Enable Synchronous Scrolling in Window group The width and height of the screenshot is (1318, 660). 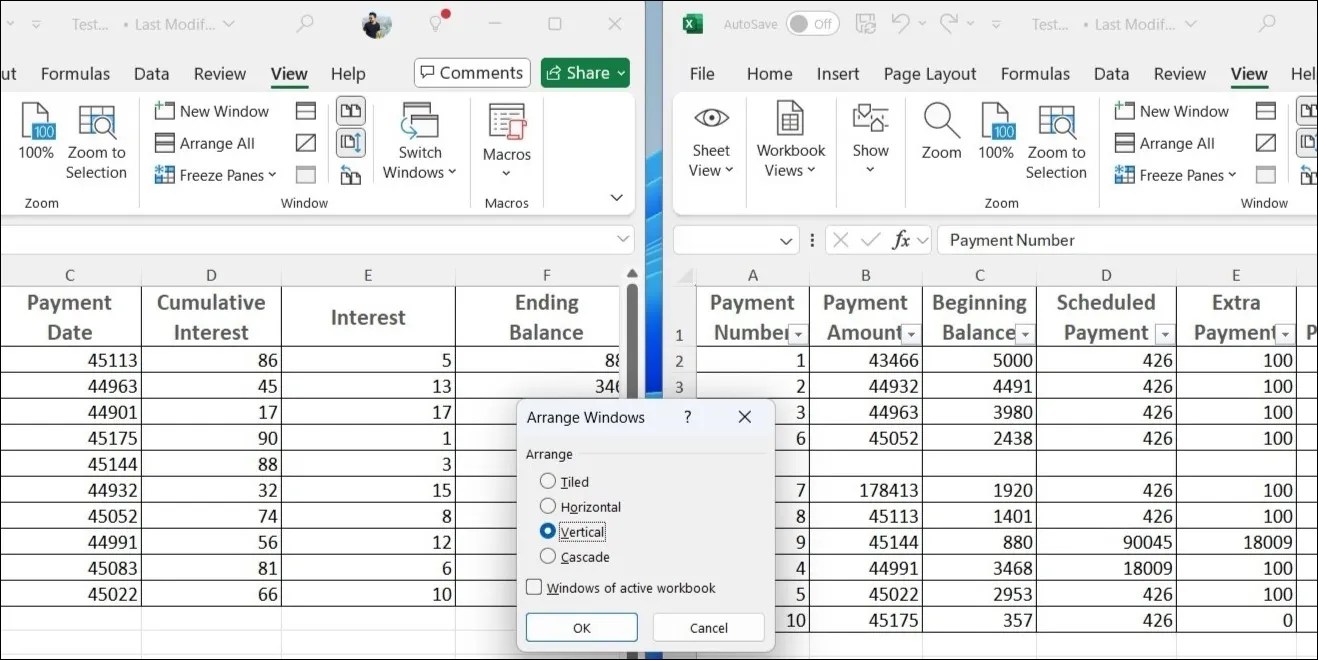[x=350, y=143]
